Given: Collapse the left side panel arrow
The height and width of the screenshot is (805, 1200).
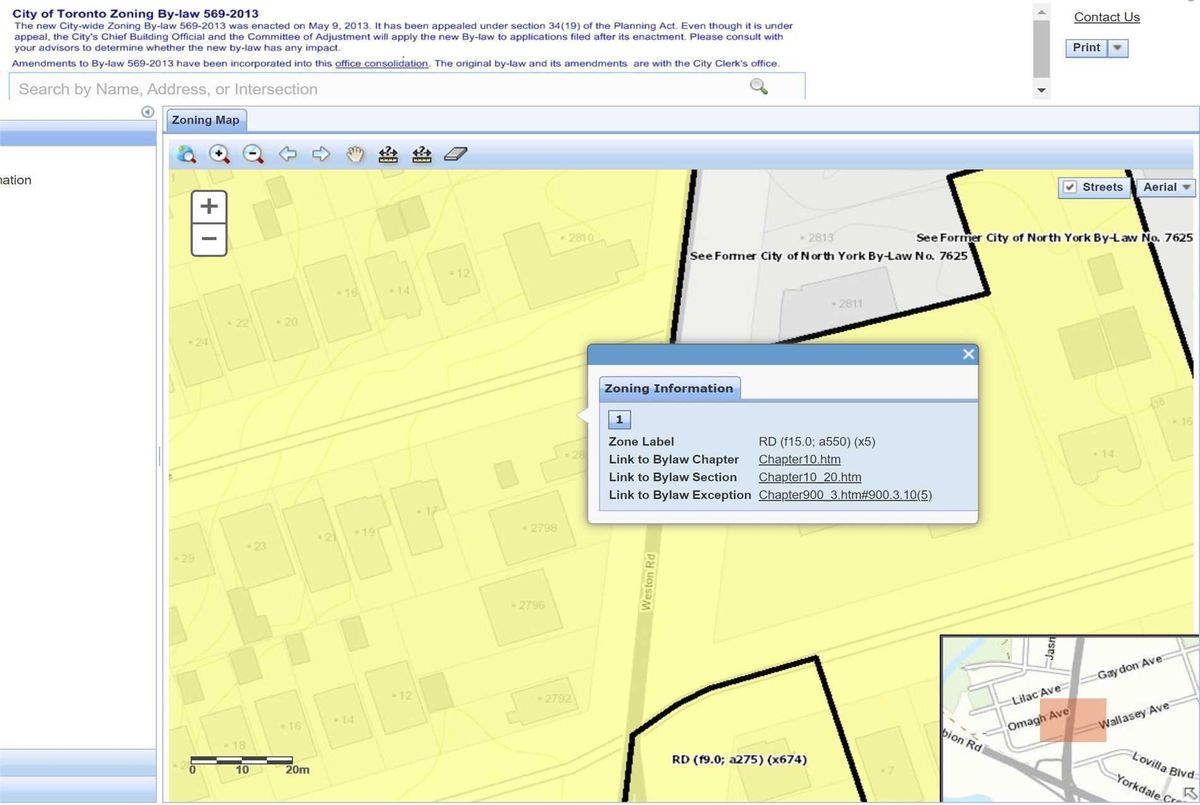Looking at the screenshot, I should tap(148, 112).
